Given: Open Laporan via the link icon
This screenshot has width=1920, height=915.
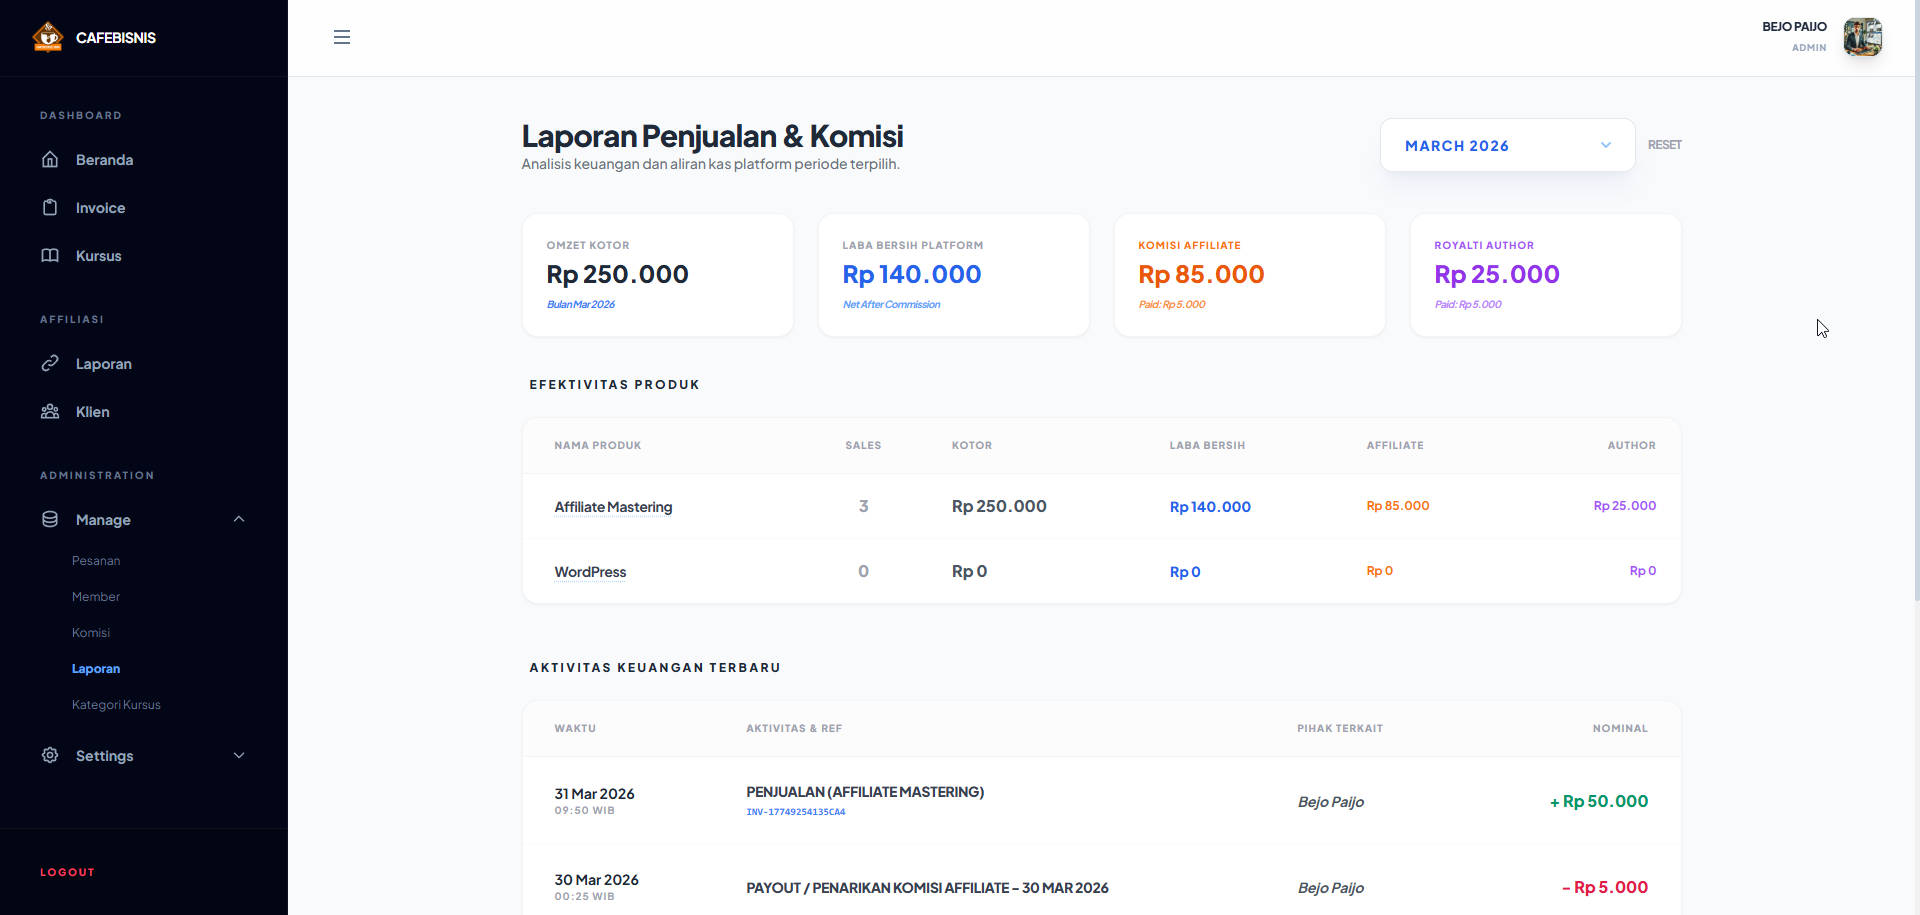Looking at the screenshot, I should (50, 363).
